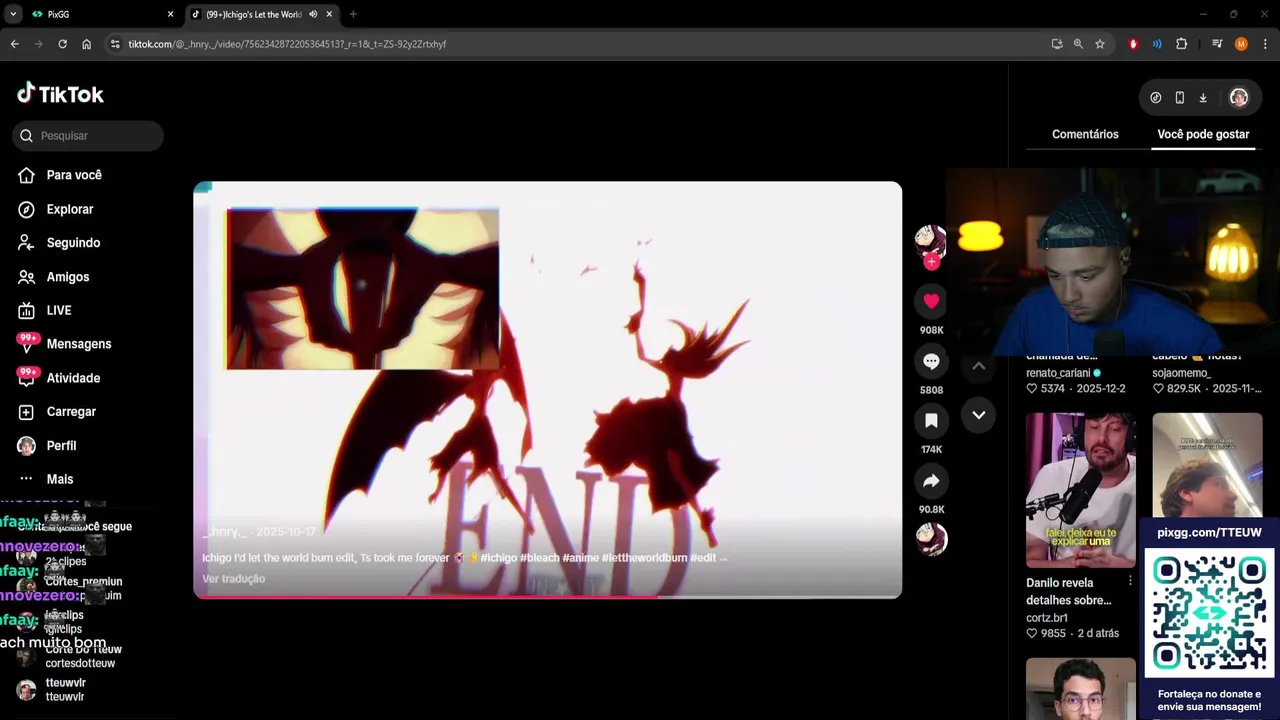Click the blue sound waves extension icon
1280x720 pixels.
click(1157, 44)
